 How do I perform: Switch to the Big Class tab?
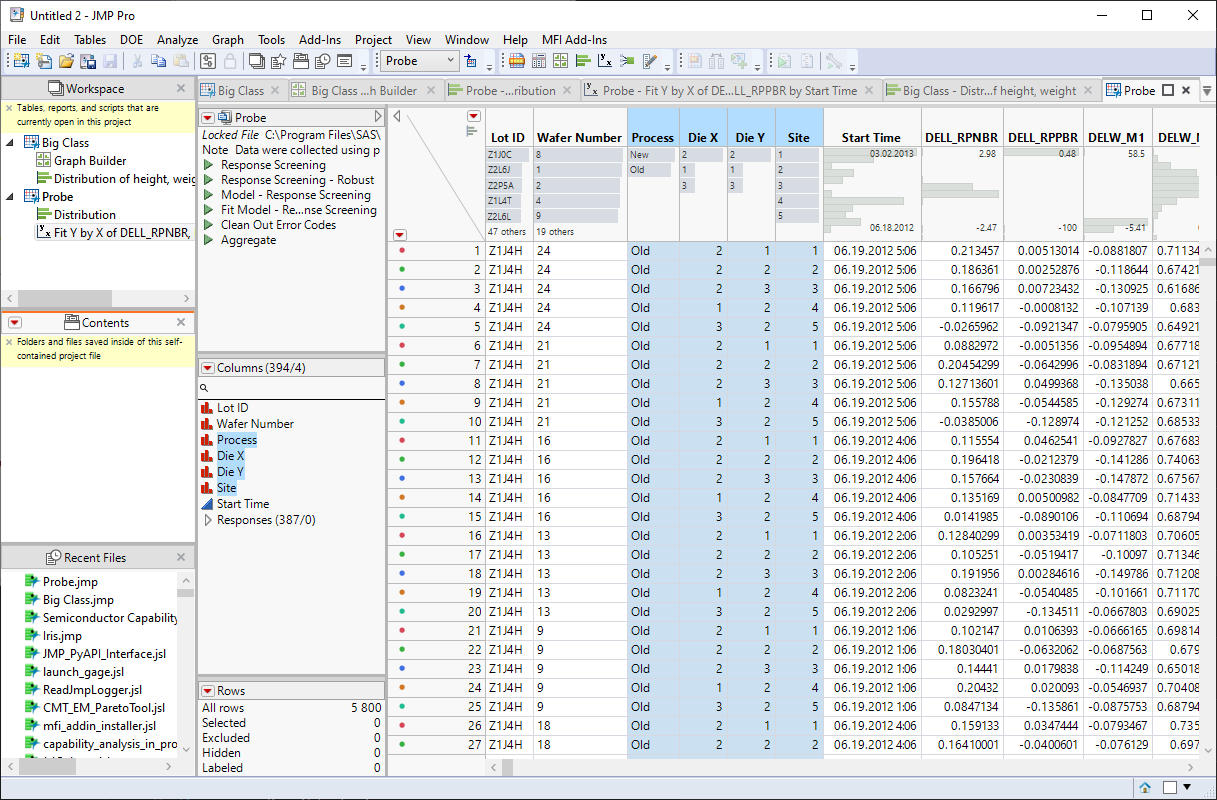[240, 90]
